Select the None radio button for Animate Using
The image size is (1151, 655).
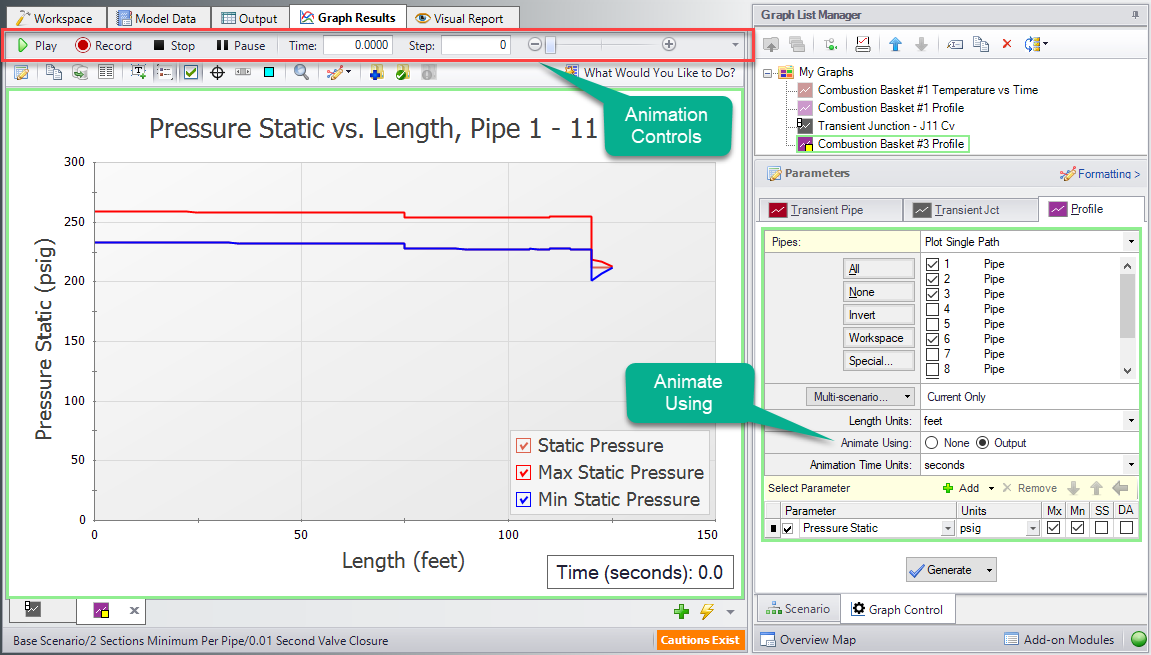tap(932, 443)
